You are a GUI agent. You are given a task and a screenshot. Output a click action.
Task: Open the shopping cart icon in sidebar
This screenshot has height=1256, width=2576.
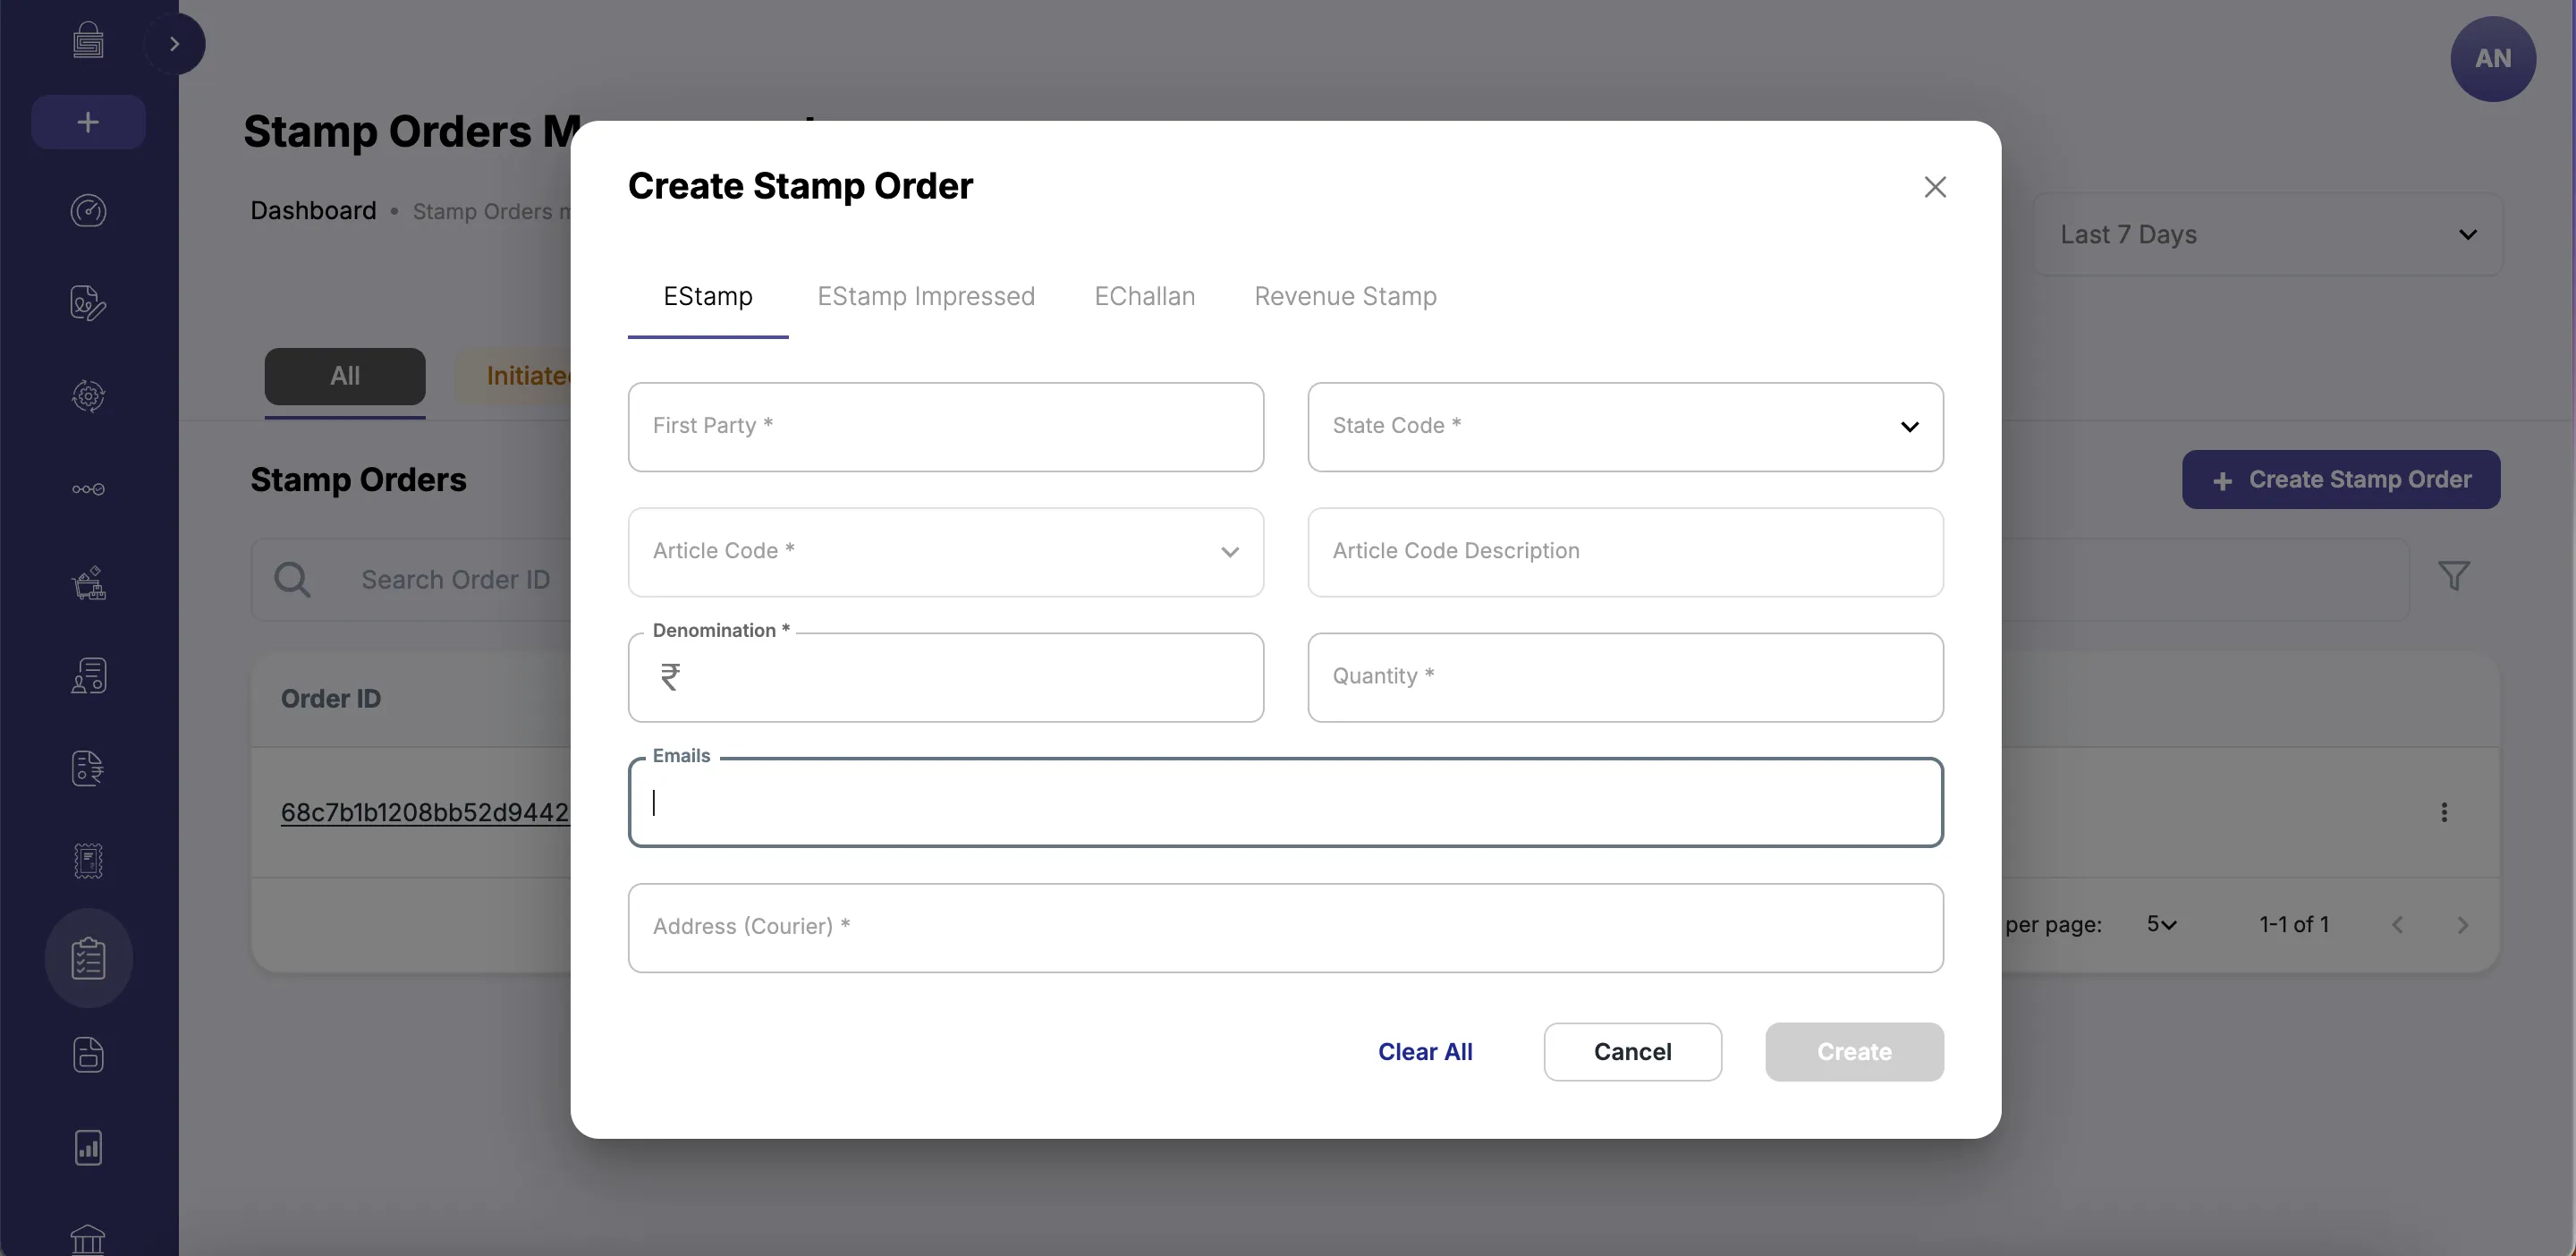pos(88,583)
